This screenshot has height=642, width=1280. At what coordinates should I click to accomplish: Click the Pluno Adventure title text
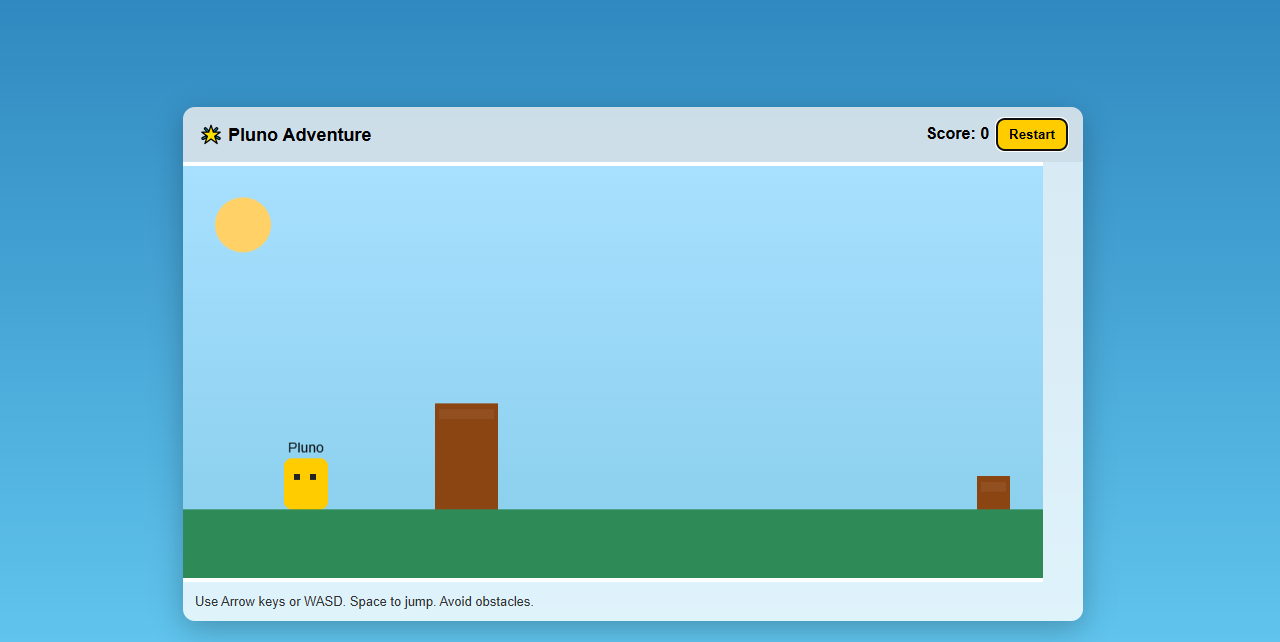[299, 135]
